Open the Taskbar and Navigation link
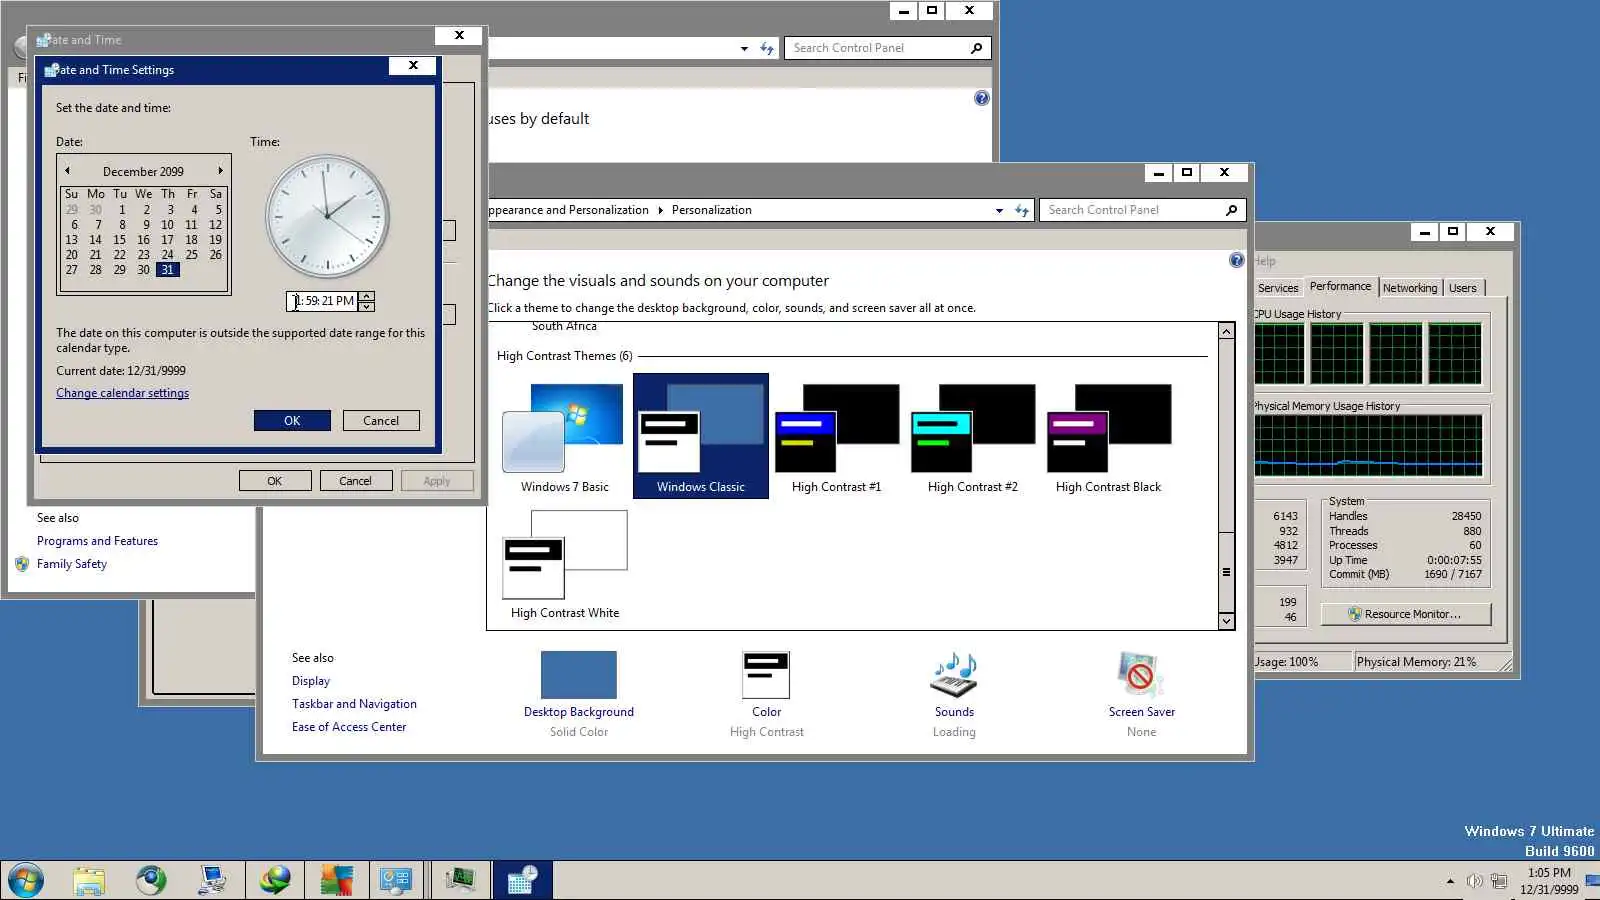Viewport: 1600px width, 900px height. point(354,704)
